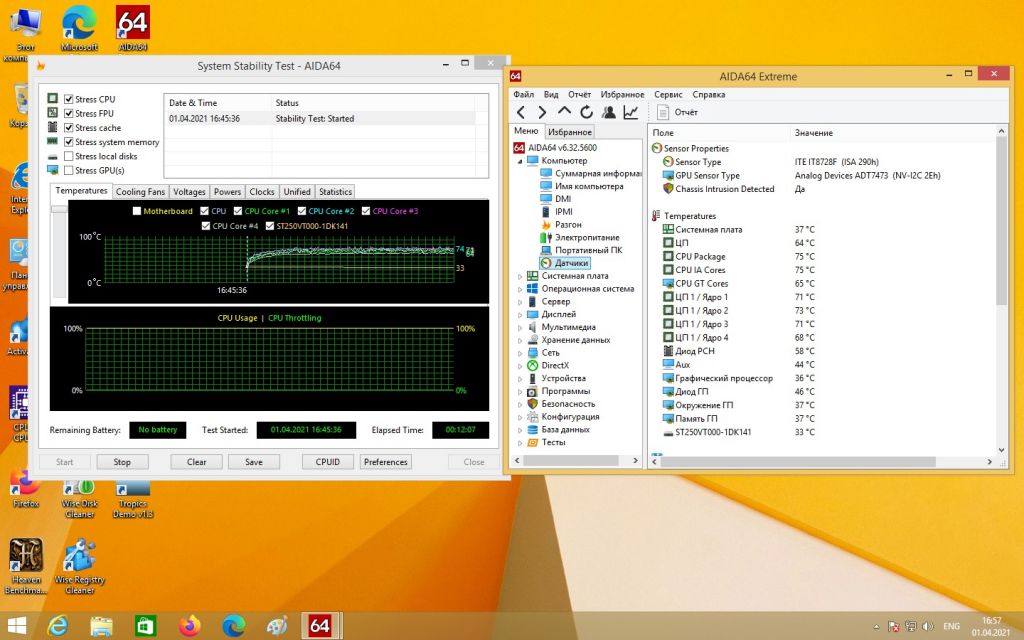Viewport: 1024px width, 640px height.
Task: Expand the Операционная система tree node
Action: click(520, 289)
